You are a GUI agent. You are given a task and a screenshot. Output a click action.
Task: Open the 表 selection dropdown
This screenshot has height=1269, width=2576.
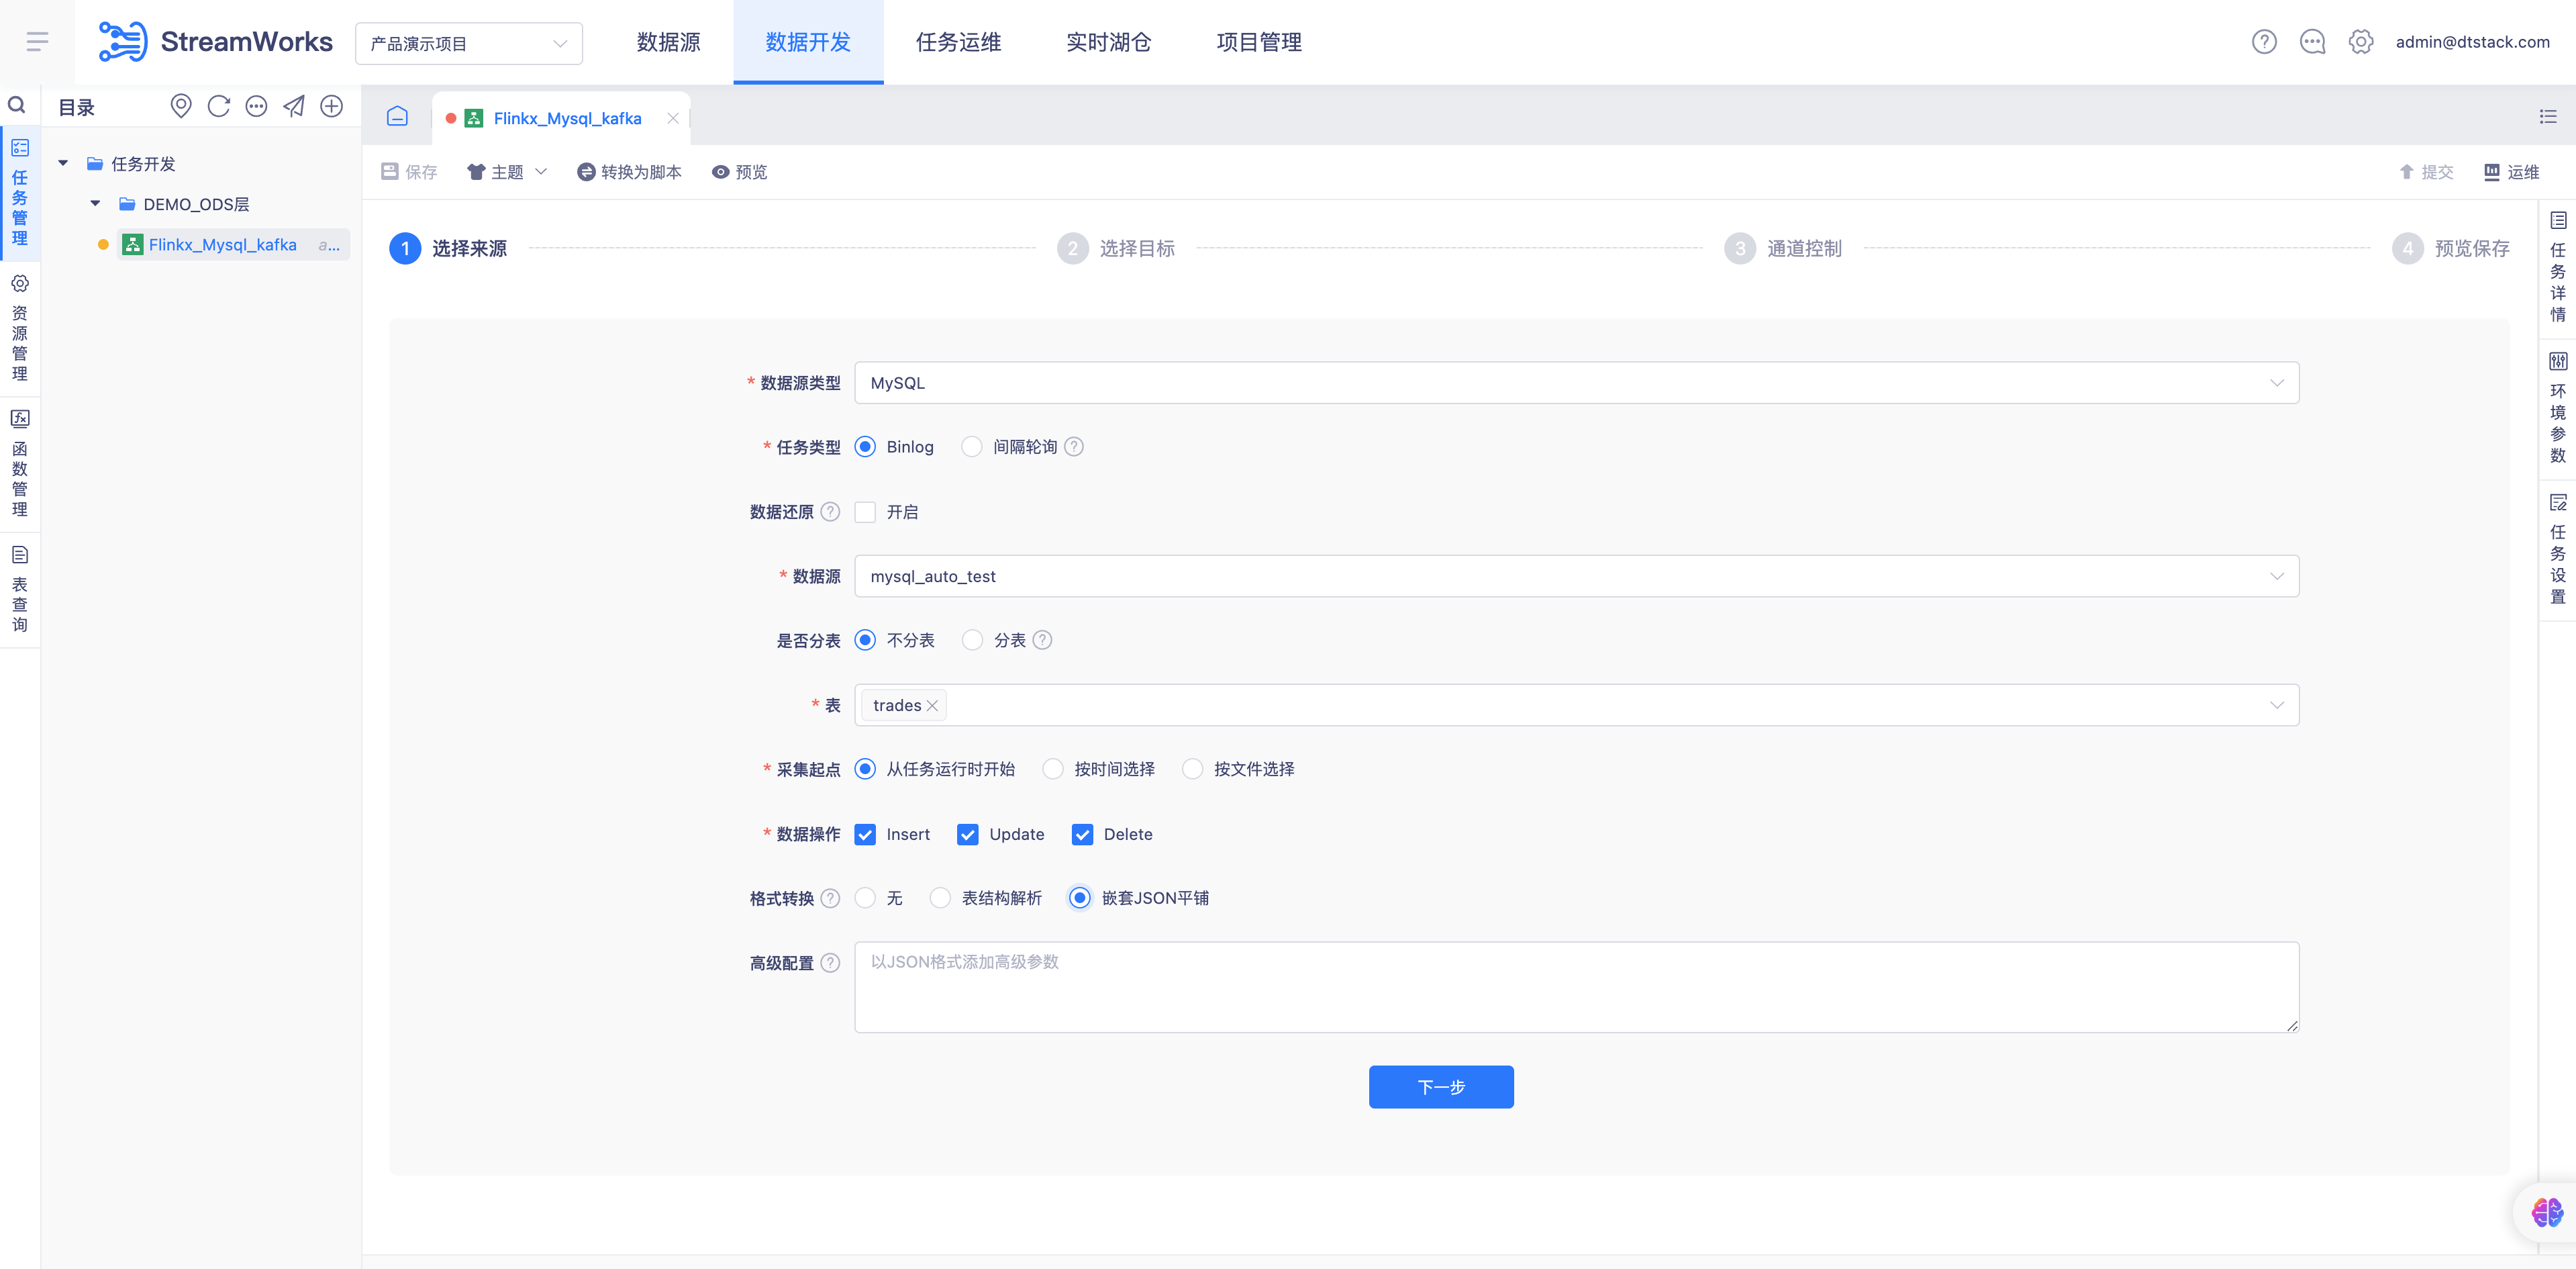click(x=1576, y=705)
